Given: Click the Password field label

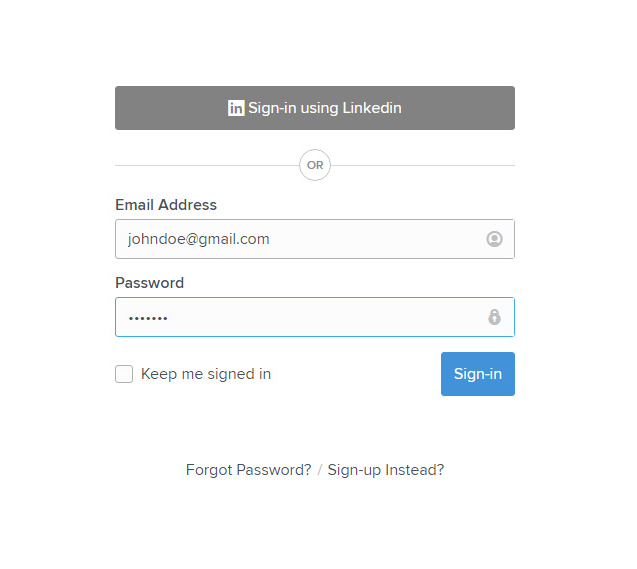Looking at the screenshot, I should [x=150, y=283].
